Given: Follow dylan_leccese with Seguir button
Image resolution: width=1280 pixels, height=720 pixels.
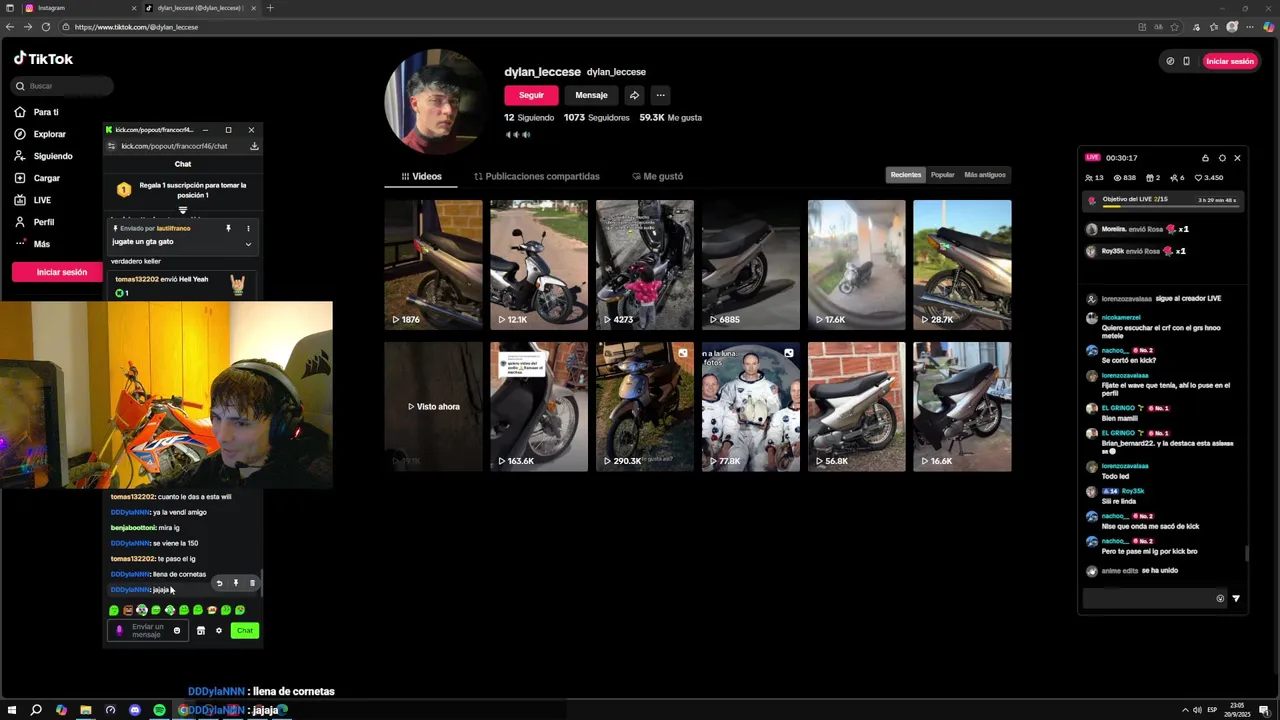Looking at the screenshot, I should 531,95.
